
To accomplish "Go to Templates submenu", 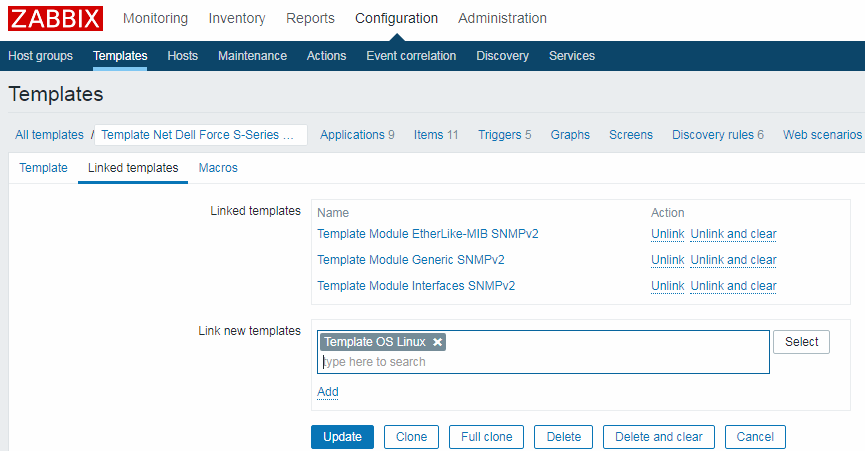I will point(120,56).
